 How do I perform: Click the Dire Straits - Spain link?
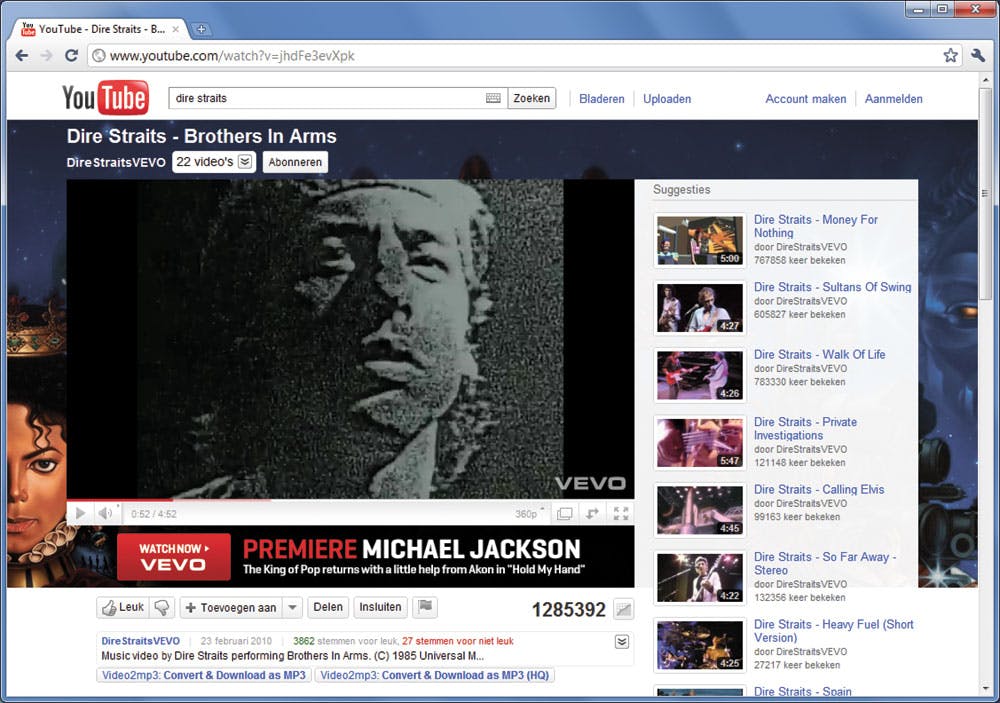point(802,692)
